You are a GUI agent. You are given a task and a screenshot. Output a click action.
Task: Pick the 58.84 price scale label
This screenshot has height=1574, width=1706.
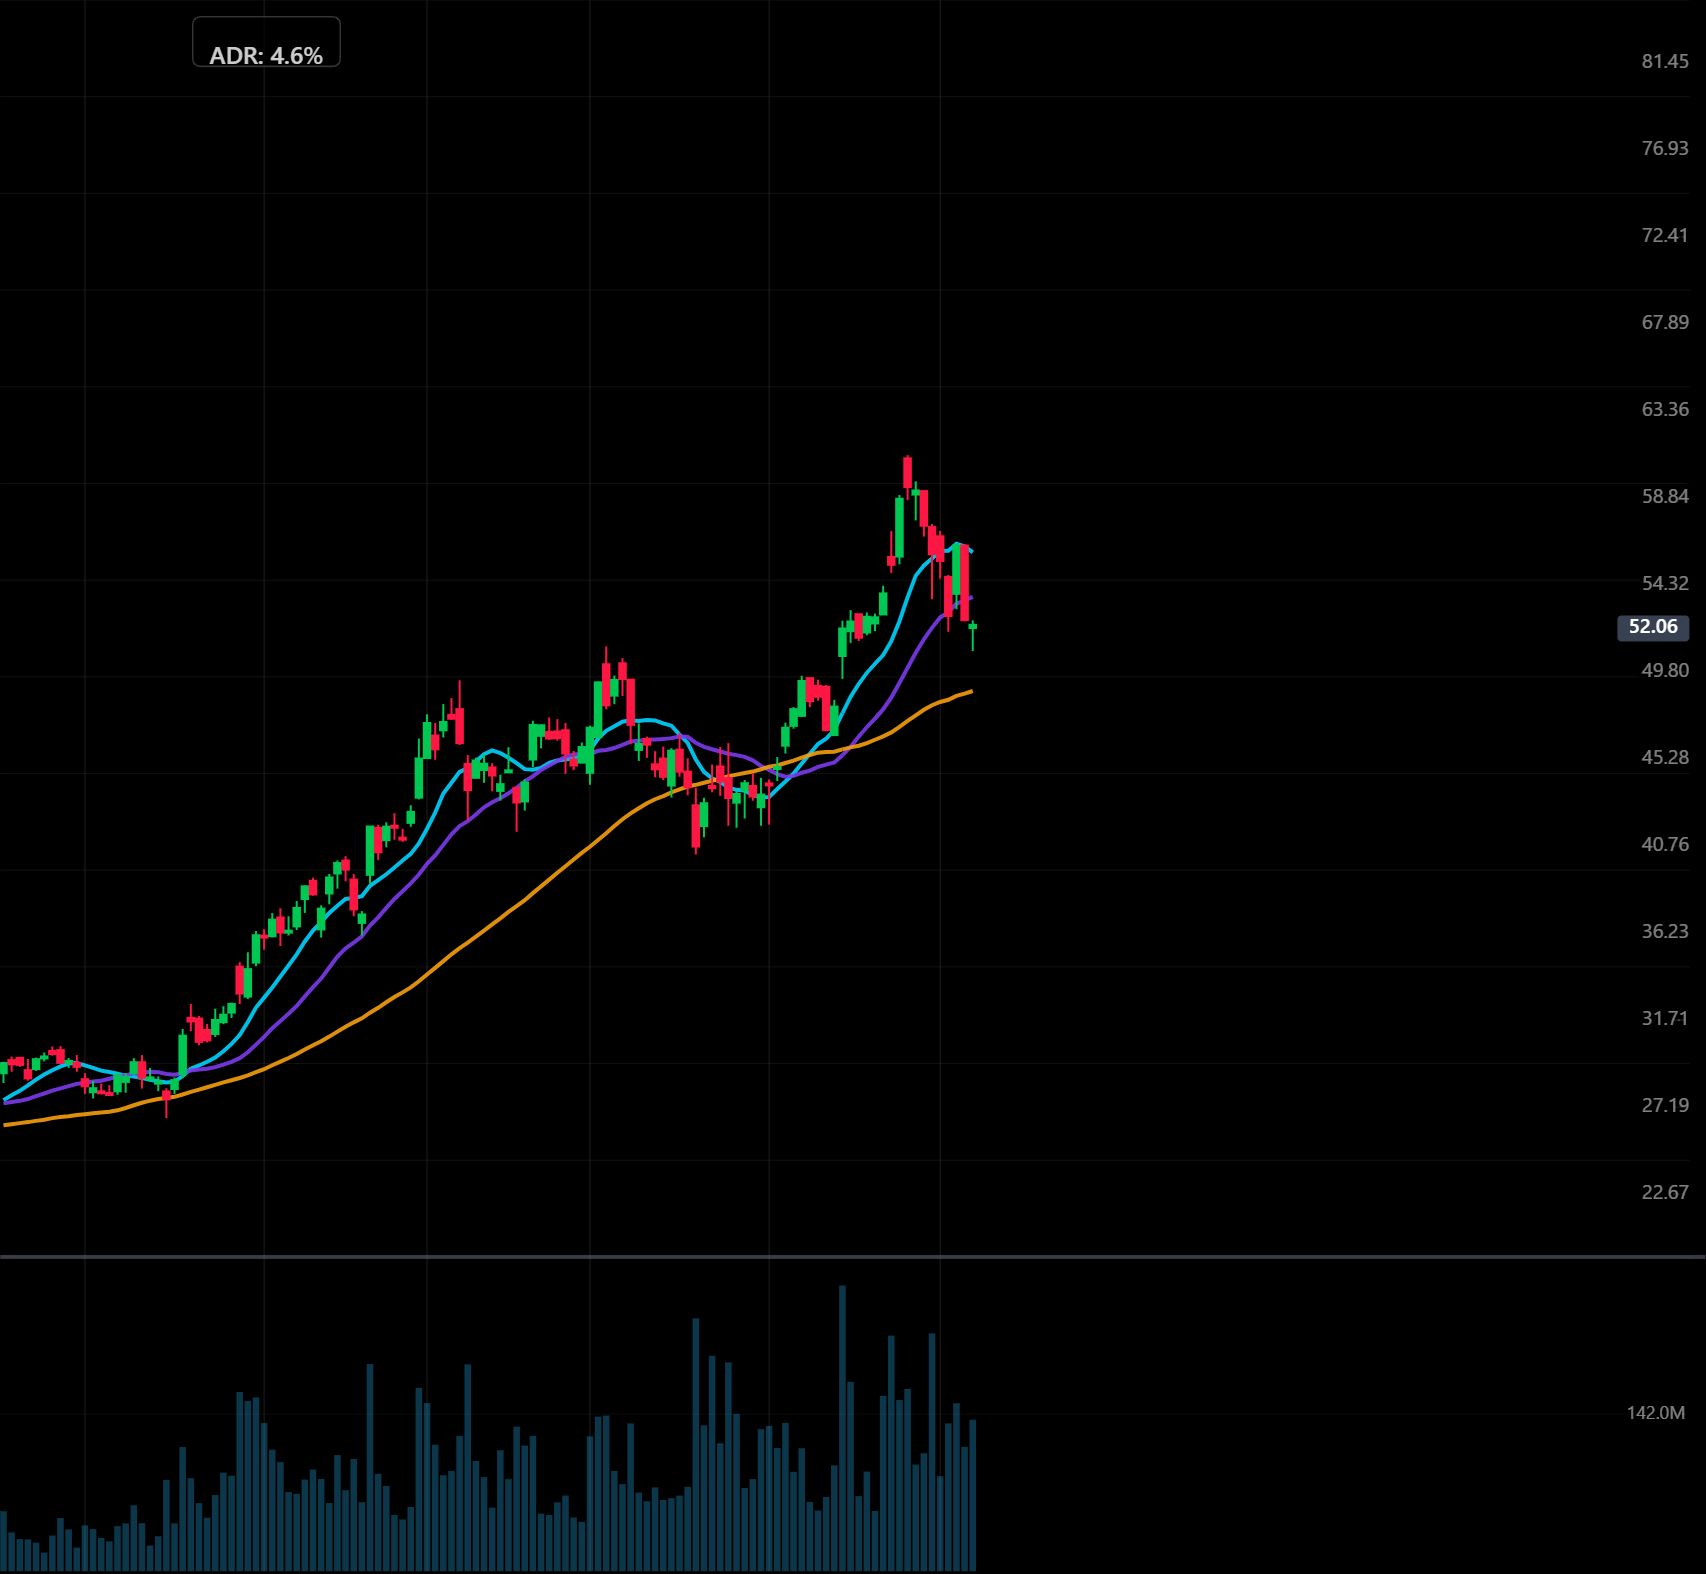pyautogui.click(x=1664, y=496)
